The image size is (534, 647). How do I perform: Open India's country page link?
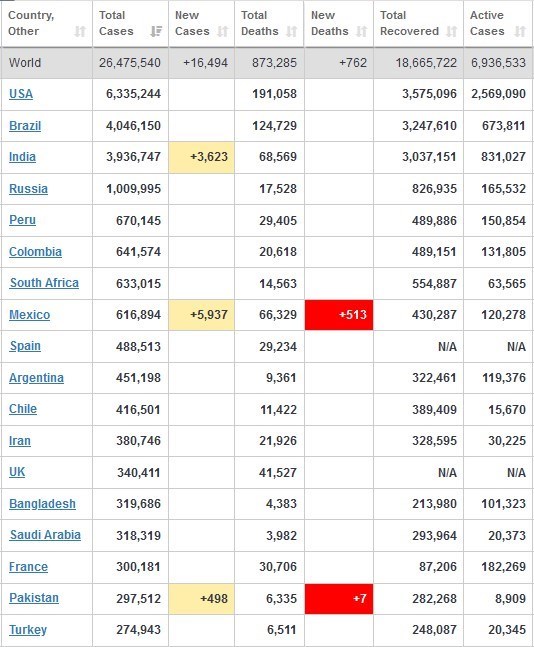(x=22, y=157)
